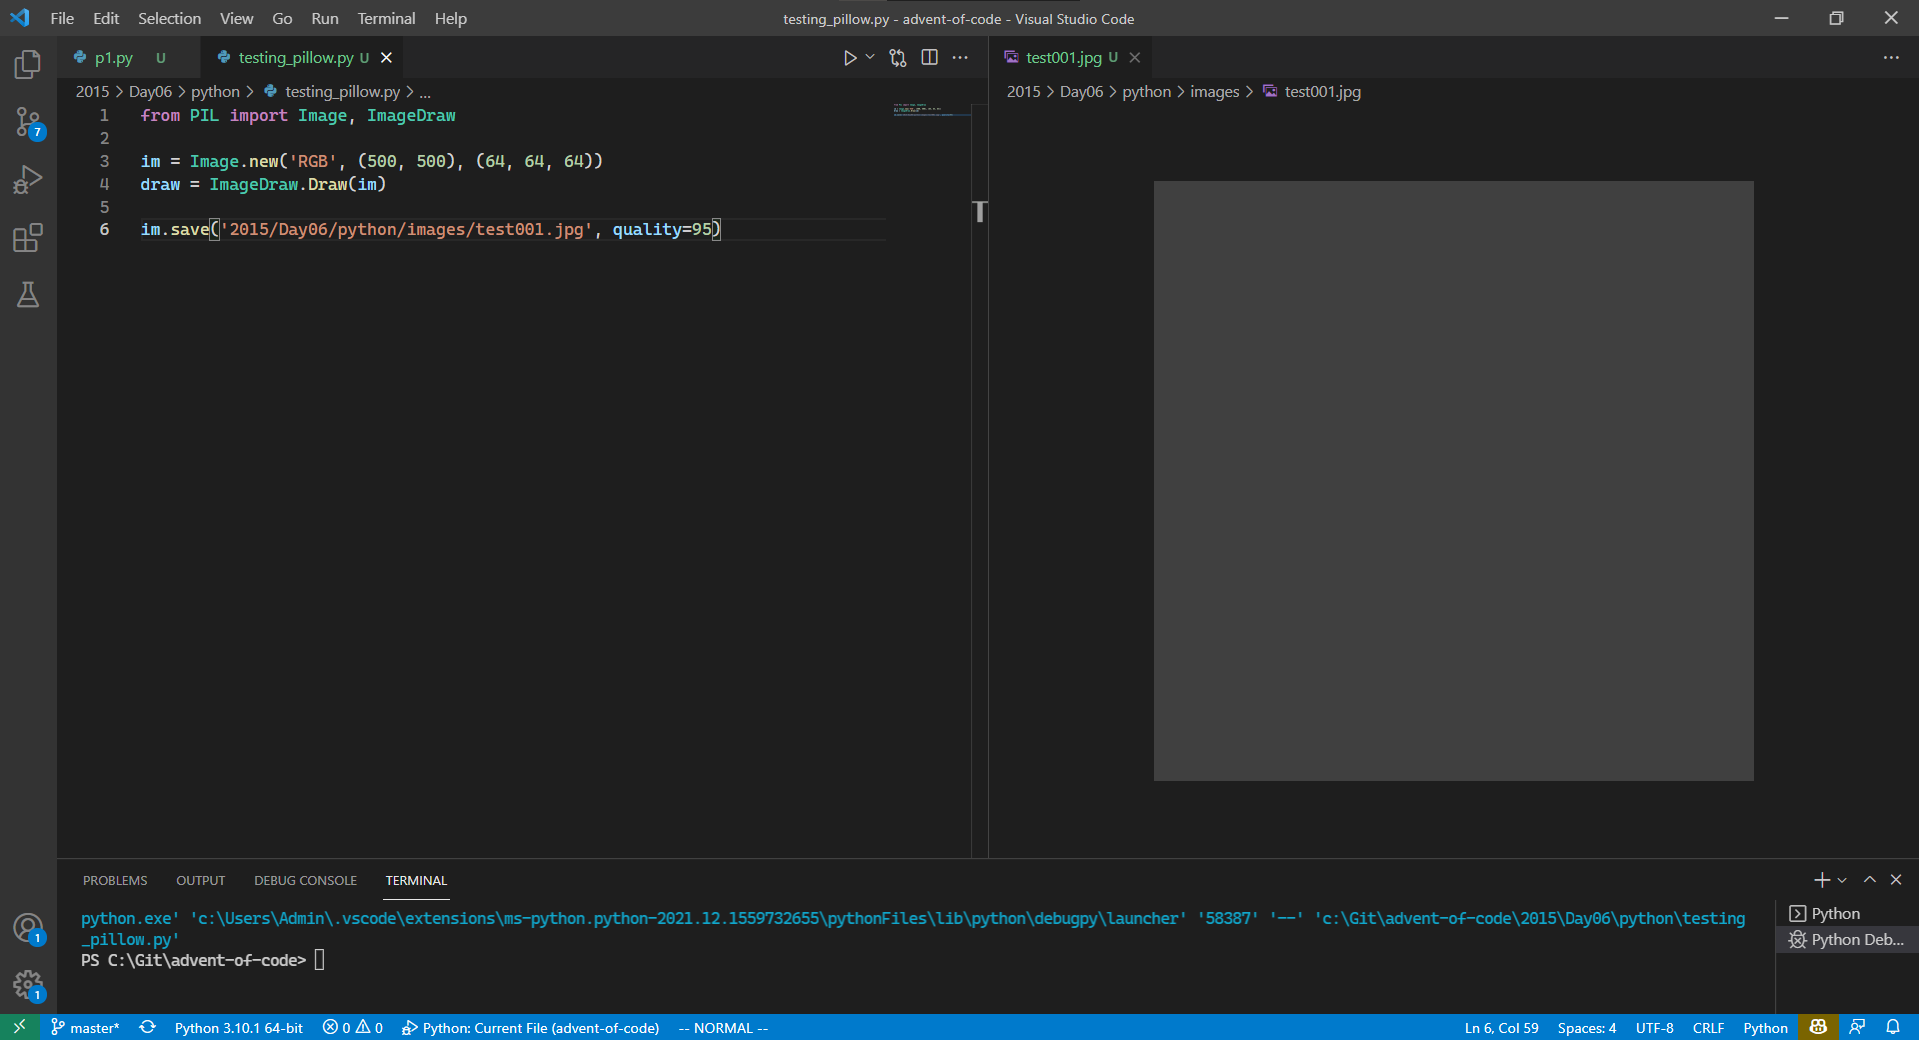
Task: Open Remote Window from status bar corner
Action: [x=19, y=1027]
